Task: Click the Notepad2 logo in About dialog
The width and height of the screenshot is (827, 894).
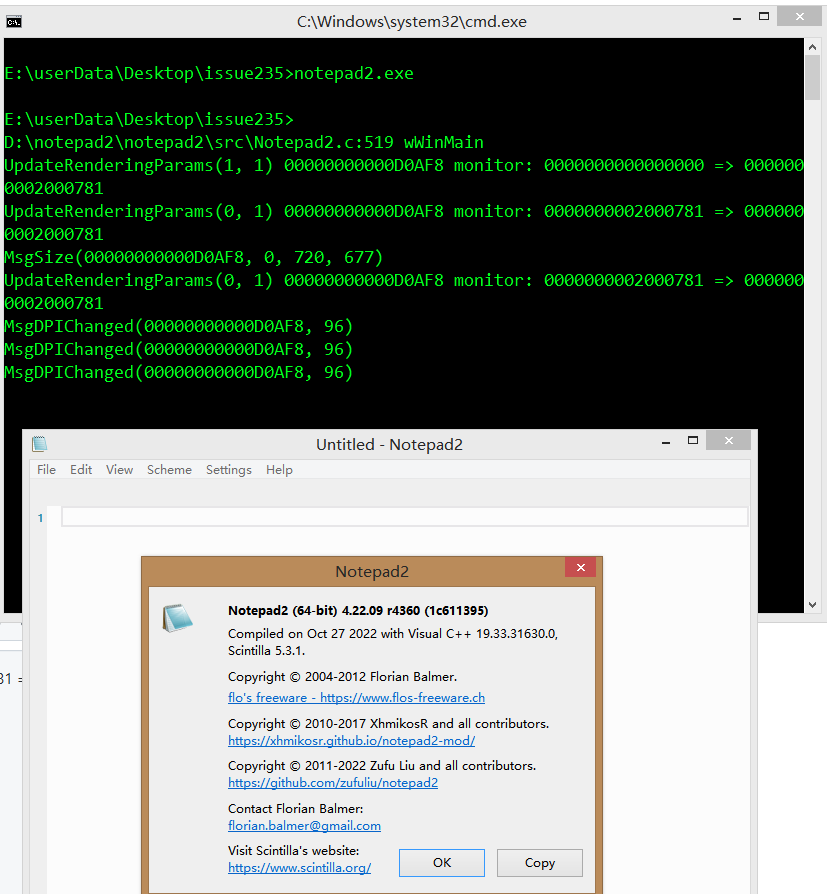Action: click(x=177, y=618)
